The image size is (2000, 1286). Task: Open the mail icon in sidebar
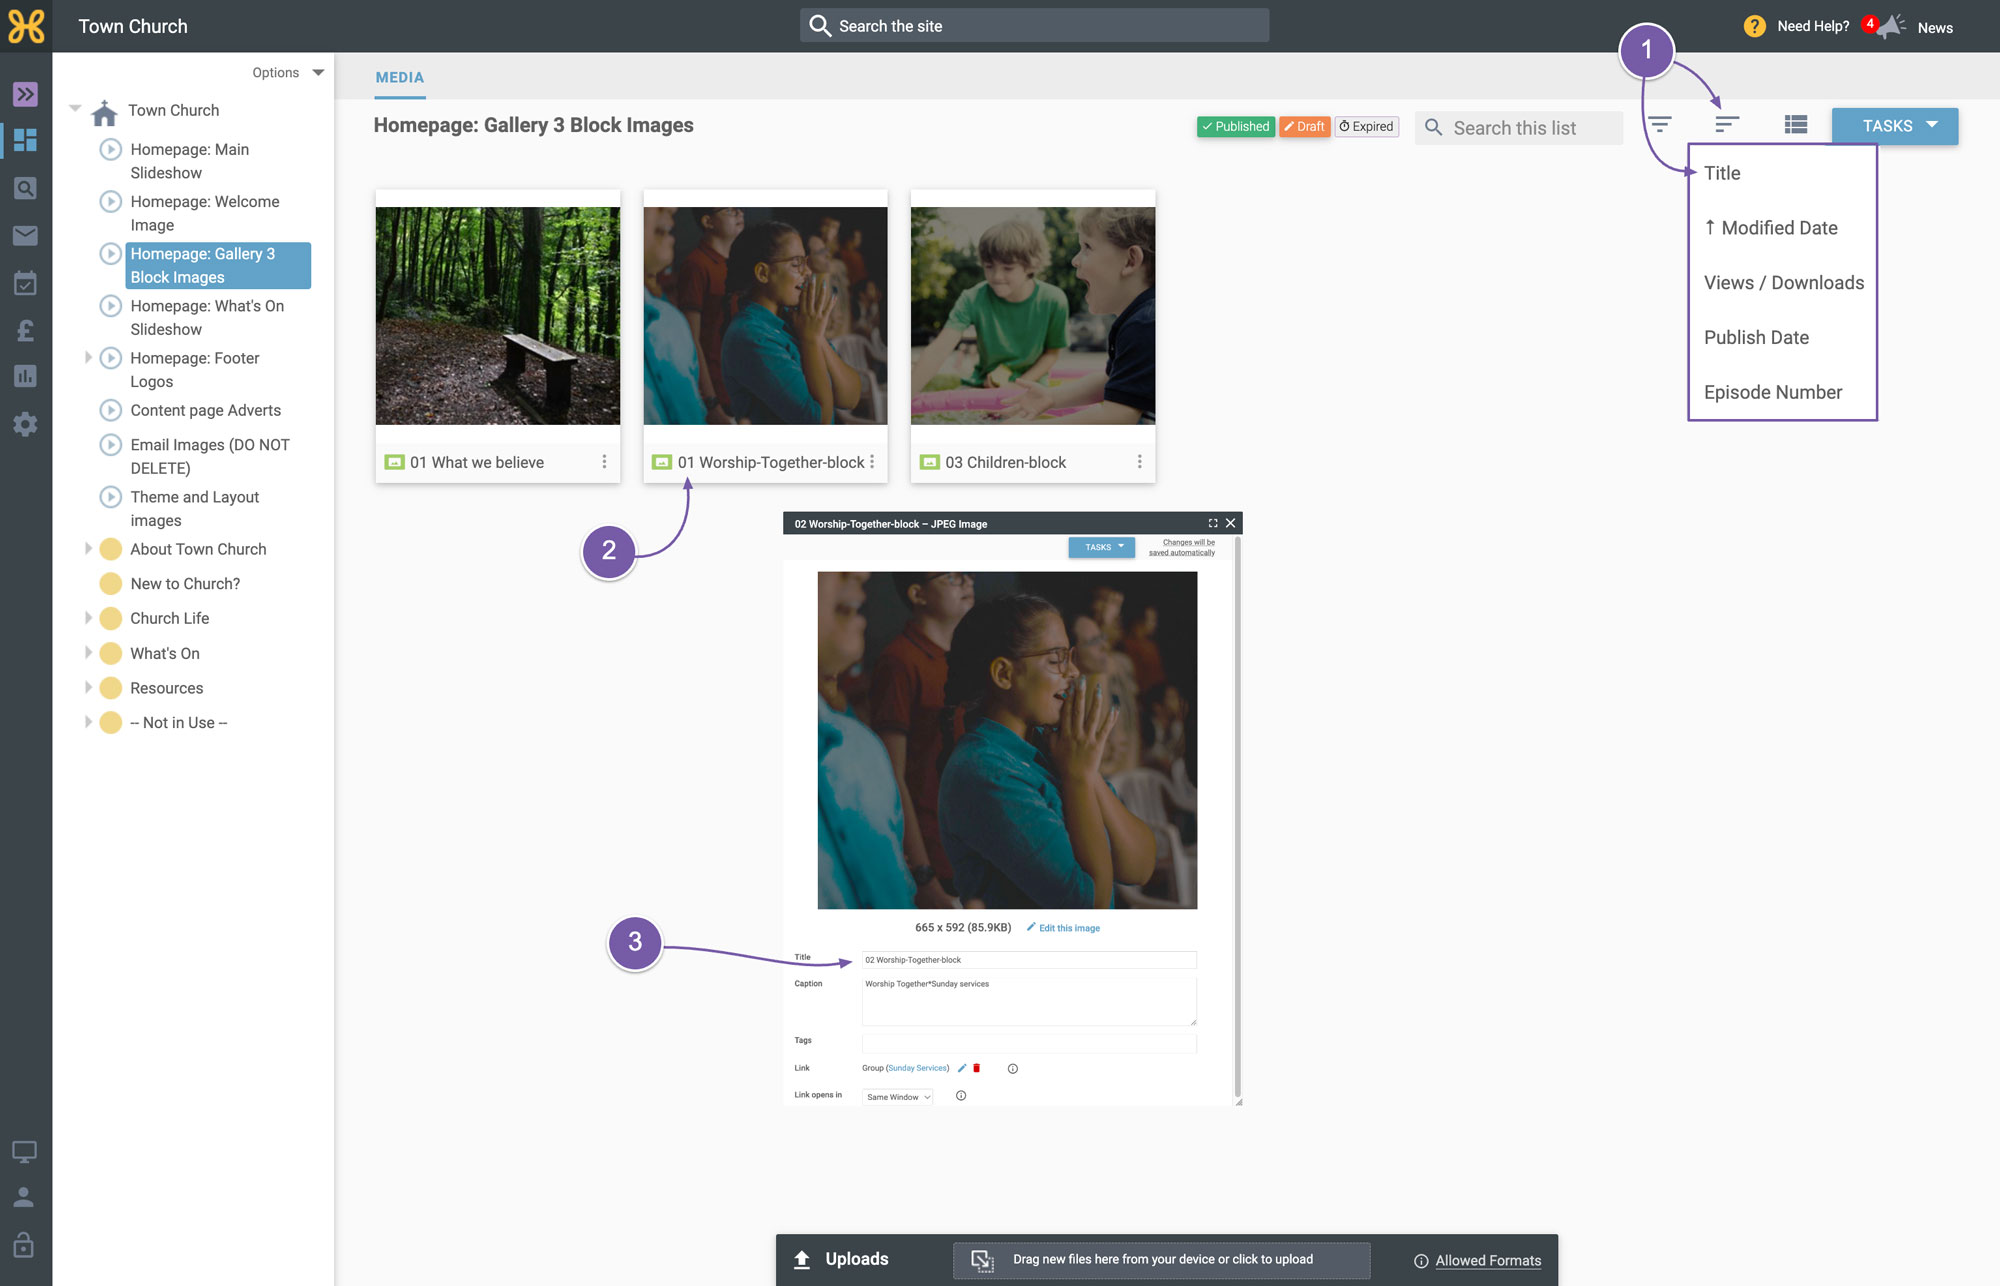point(25,235)
